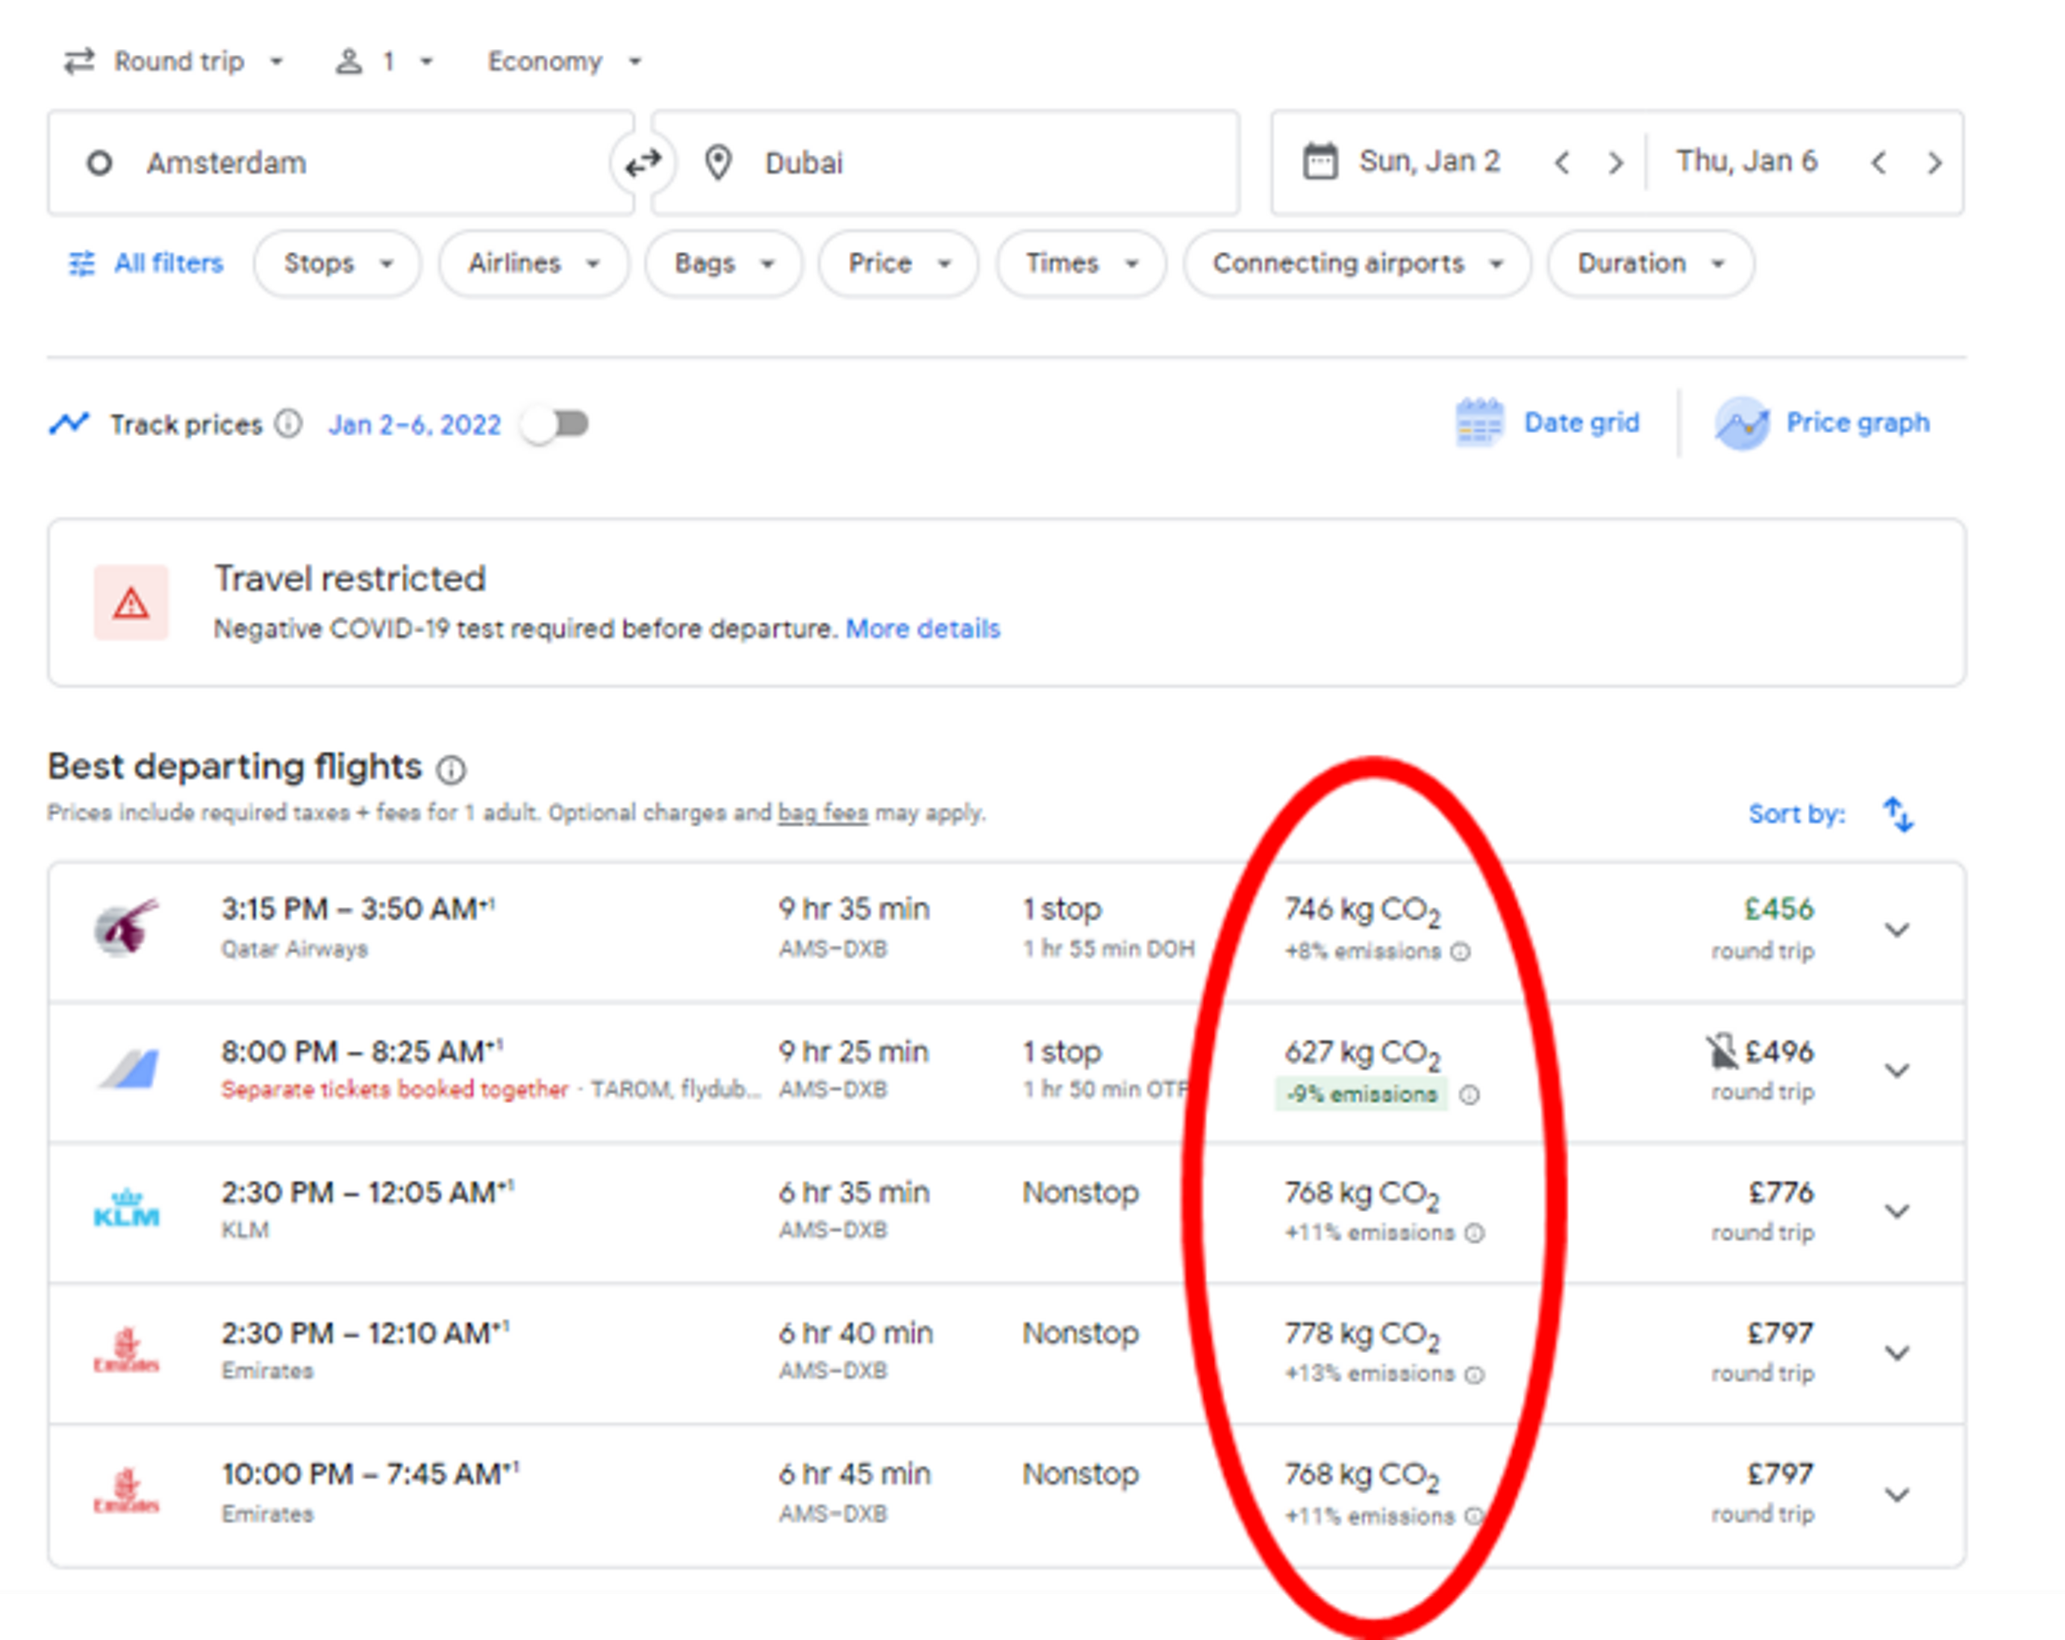Expand the Qatar Airways flight details
Image resolution: width=2065 pixels, height=1640 pixels.
pos(1896,930)
